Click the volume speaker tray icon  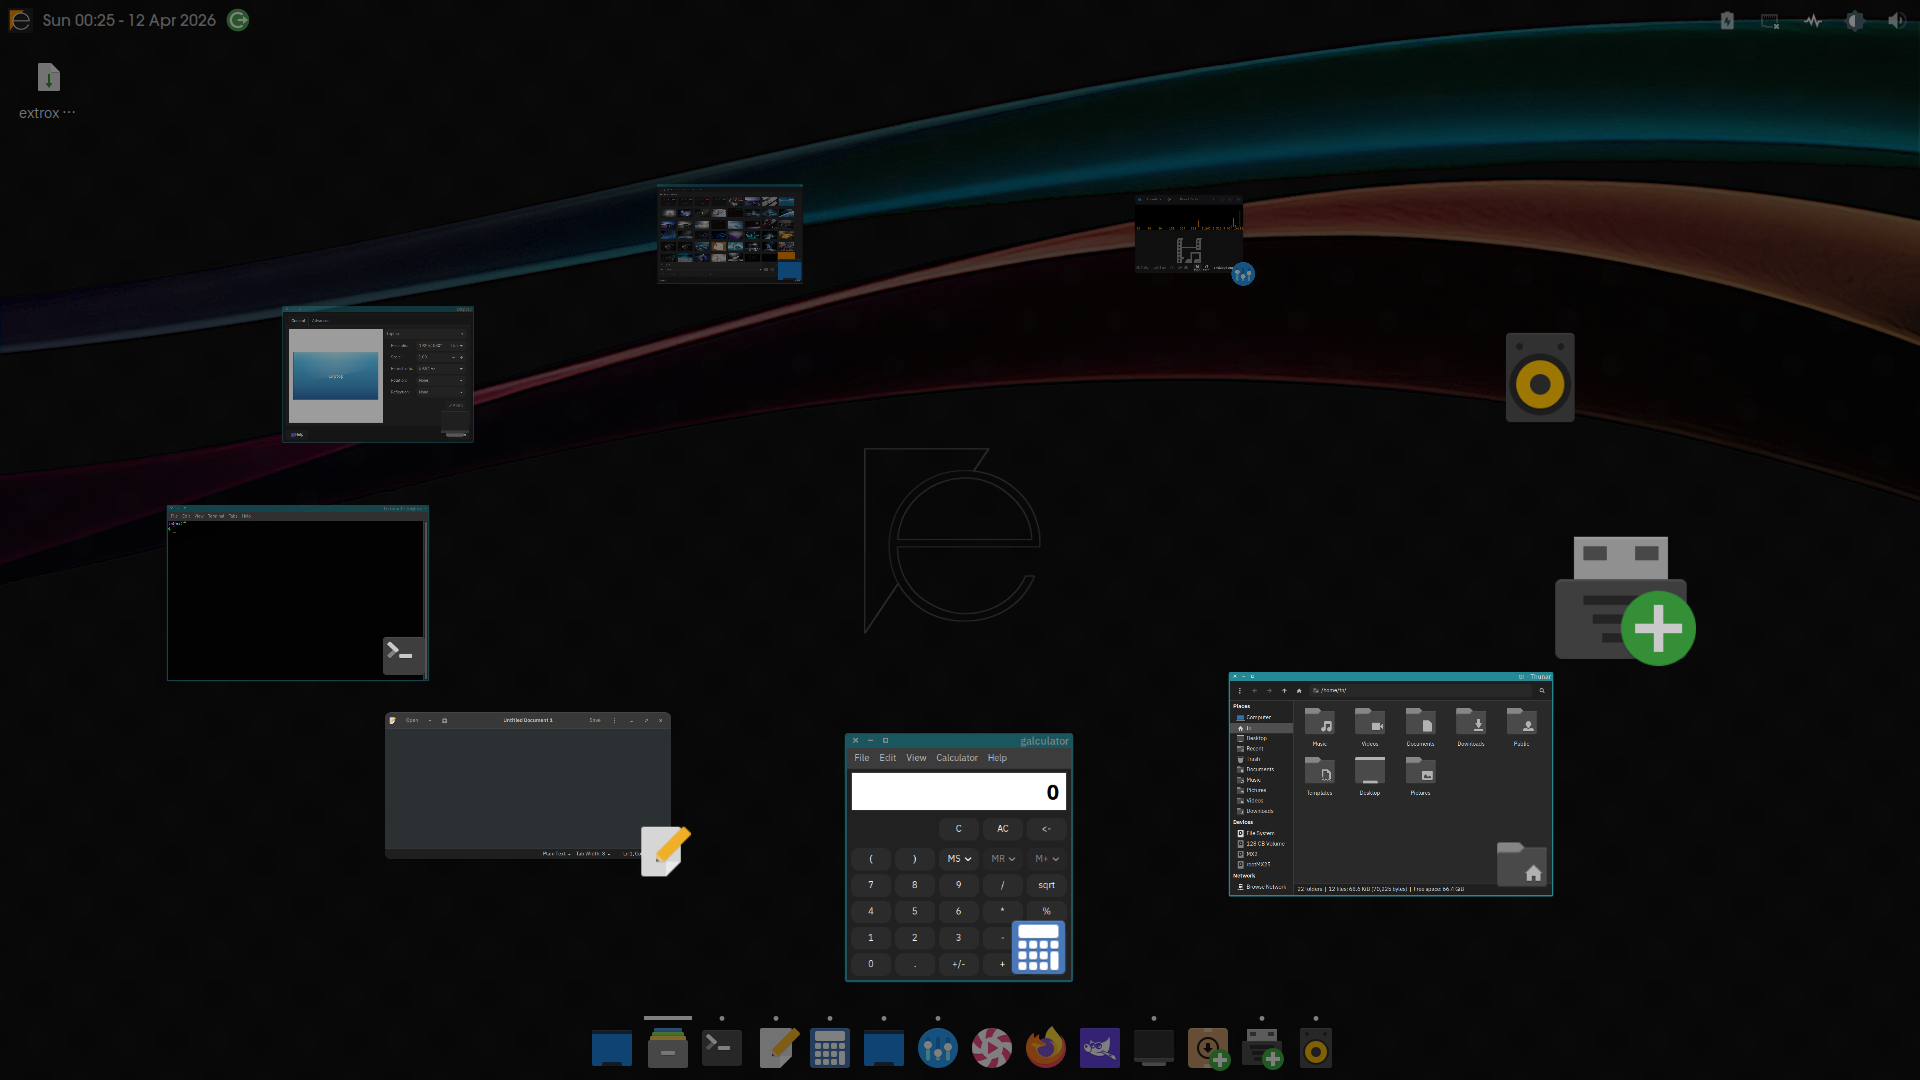[1896, 21]
